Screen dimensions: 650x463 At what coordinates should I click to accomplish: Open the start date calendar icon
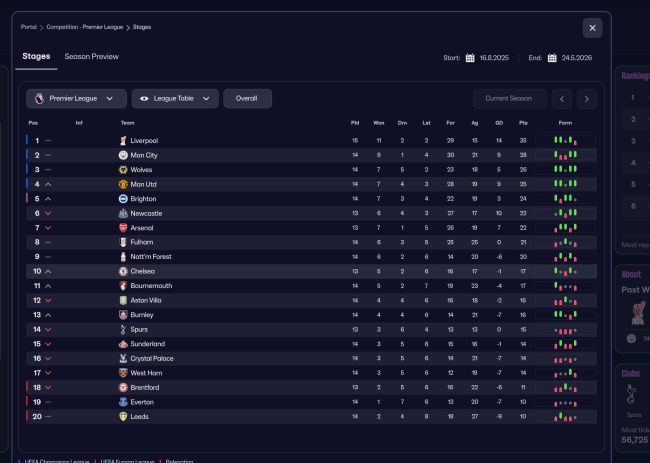470,58
